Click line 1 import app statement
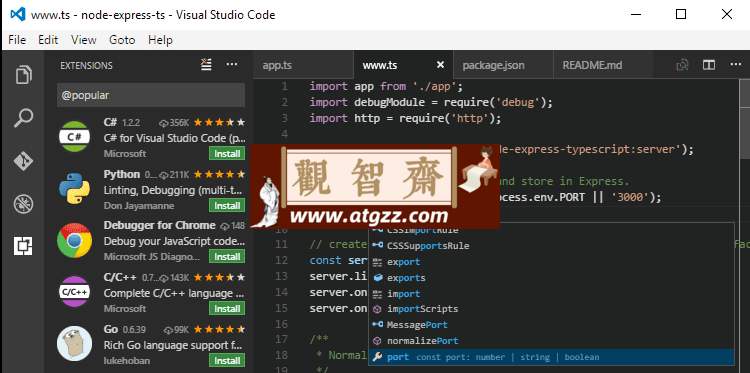 (386, 87)
